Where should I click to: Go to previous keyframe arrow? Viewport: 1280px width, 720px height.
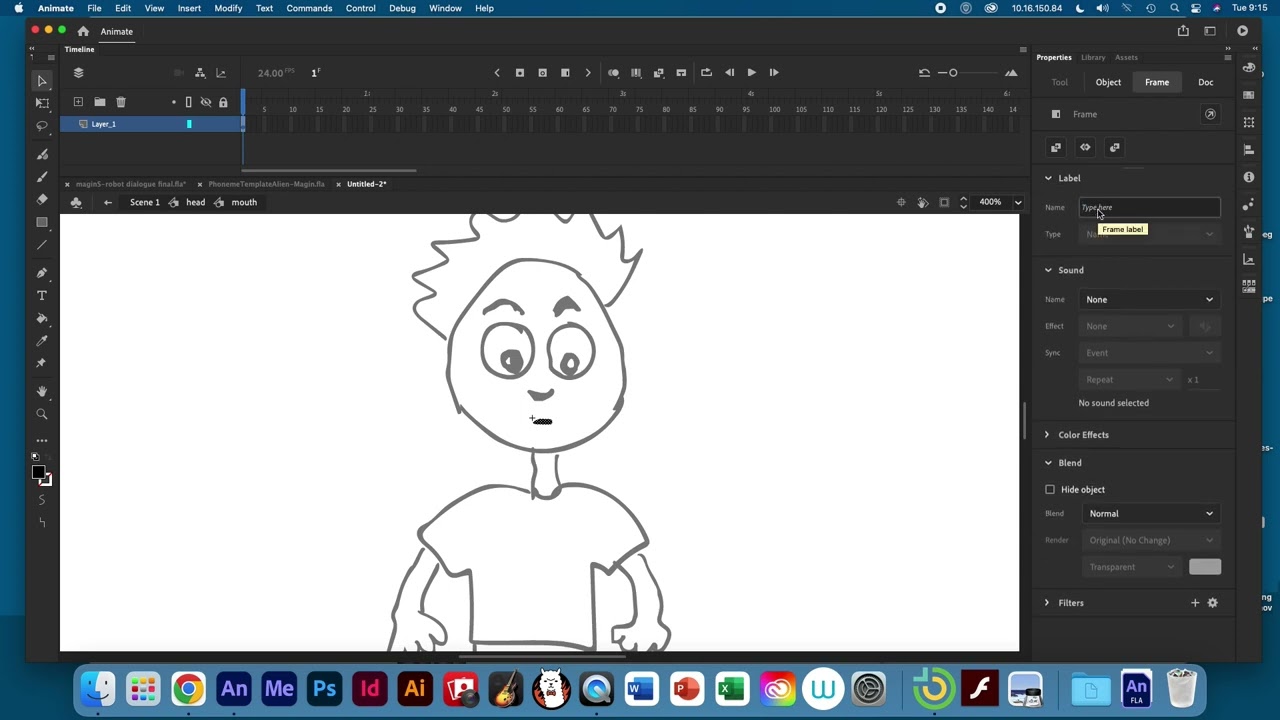click(x=497, y=72)
